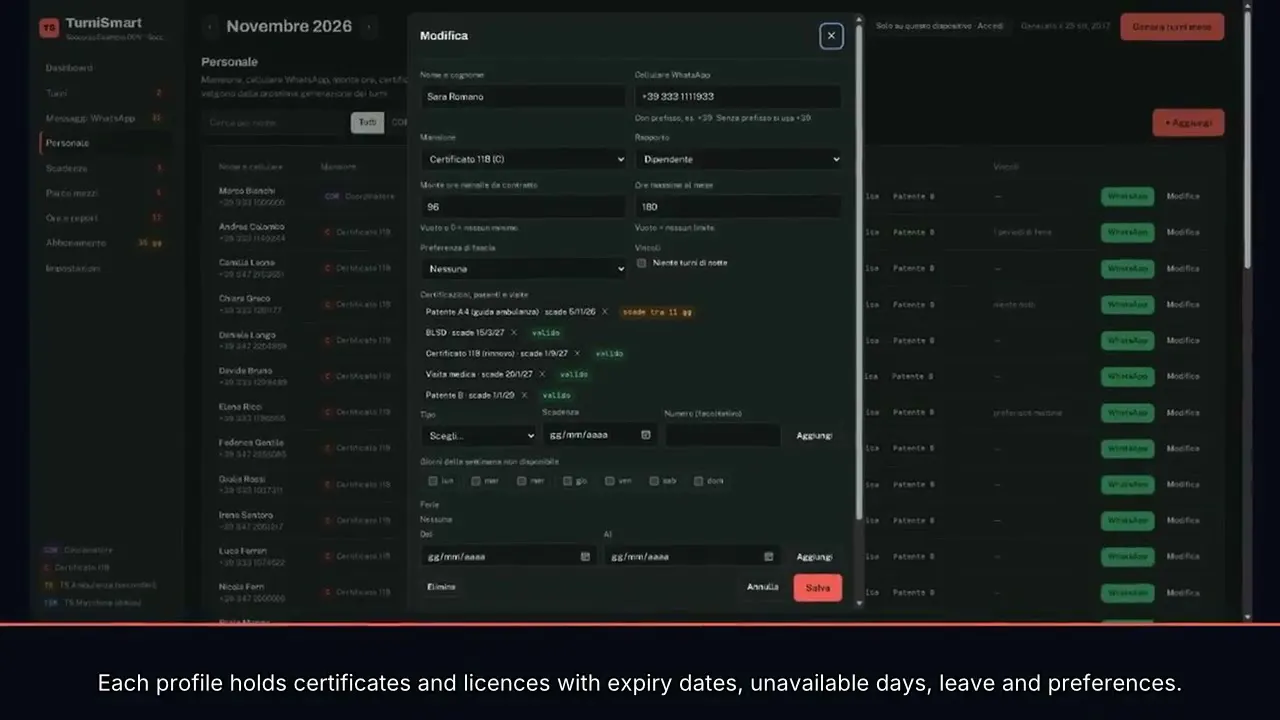Open Scadenze in the sidebar
The image size is (1280, 720).
(x=67, y=168)
